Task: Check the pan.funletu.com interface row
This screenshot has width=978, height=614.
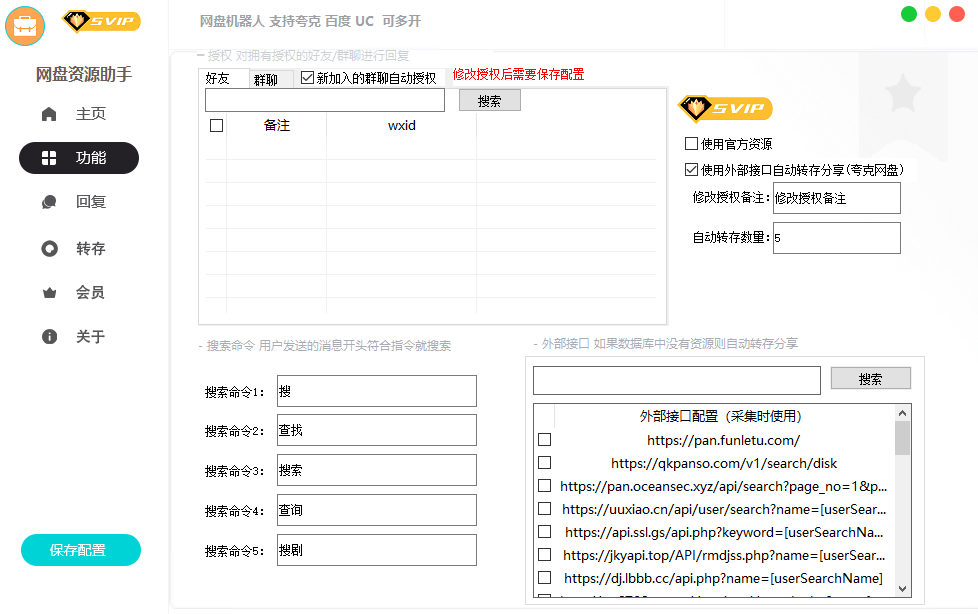Action: [544, 440]
